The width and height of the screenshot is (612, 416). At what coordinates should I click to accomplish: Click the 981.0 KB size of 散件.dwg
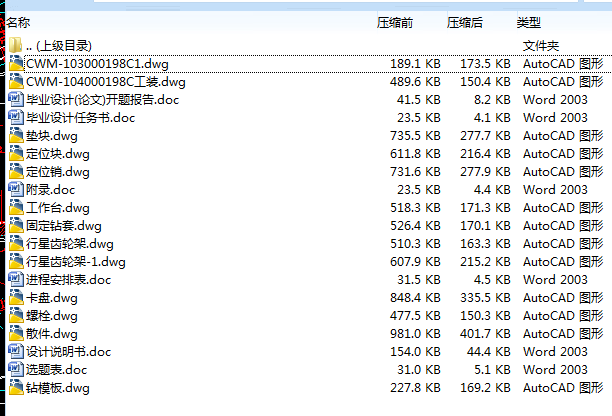[415, 334]
